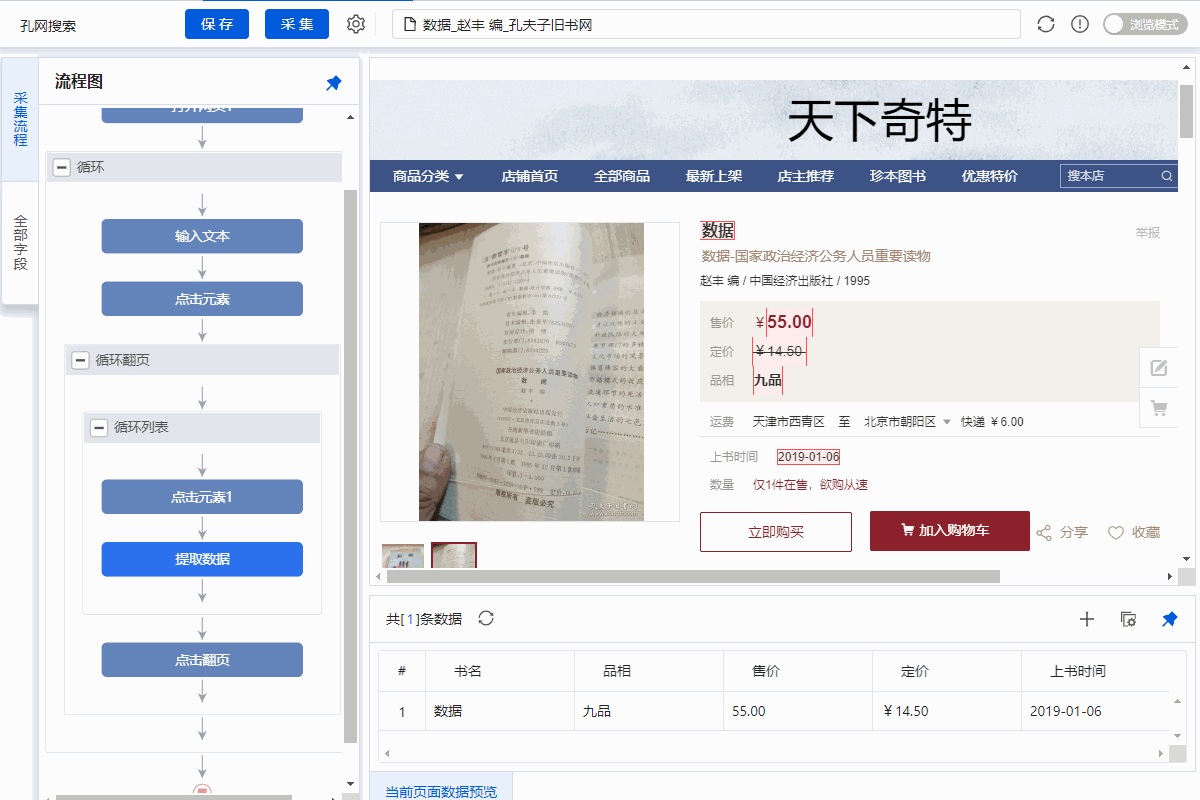Select the second highlighted book thumbnail

tap(454, 555)
